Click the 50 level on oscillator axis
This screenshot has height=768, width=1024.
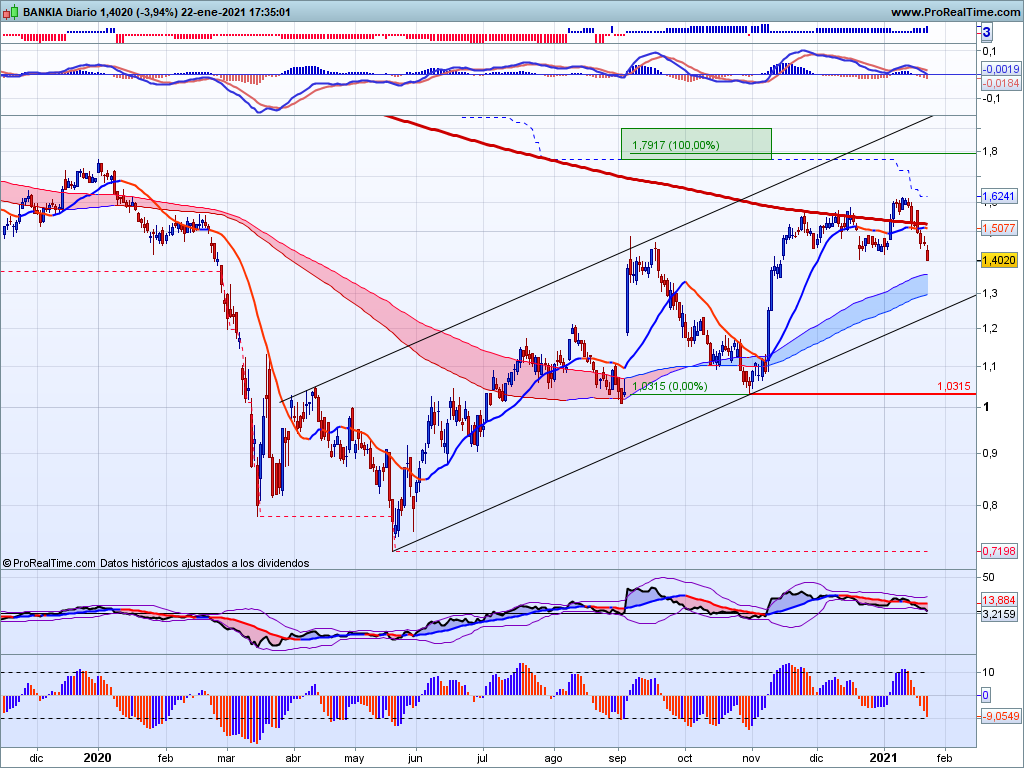point(988,577)
